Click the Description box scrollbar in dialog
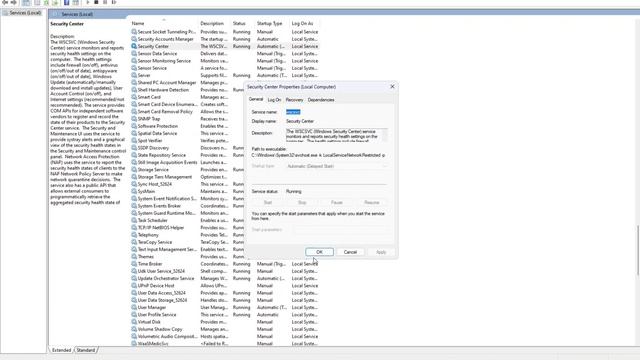 385,135
